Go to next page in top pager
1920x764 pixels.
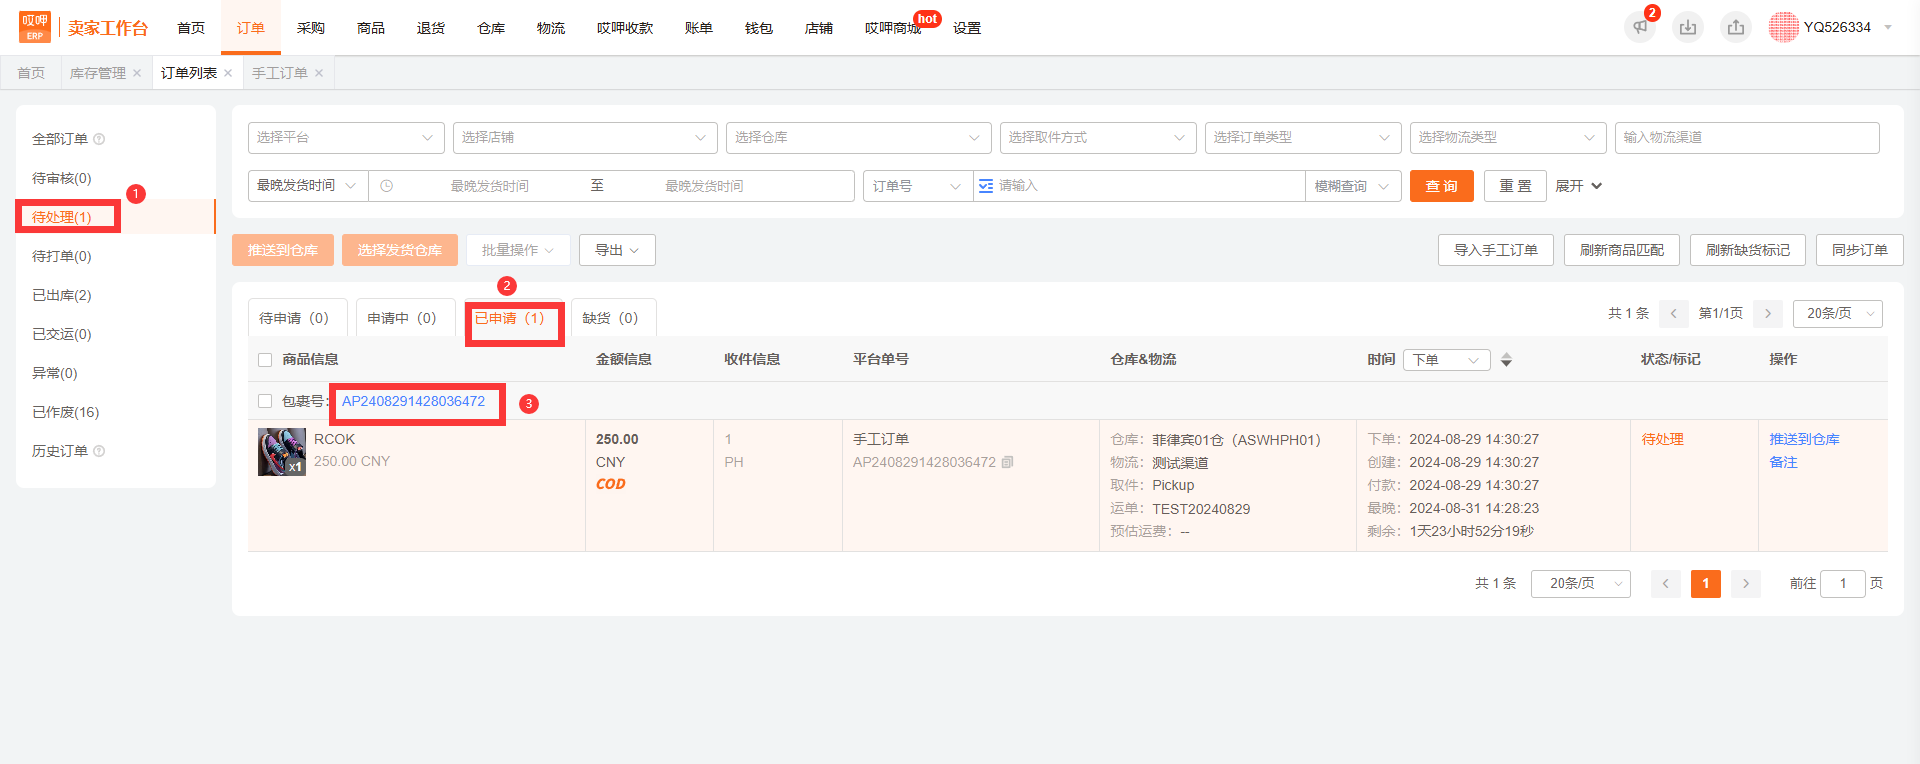(1768, 313)
